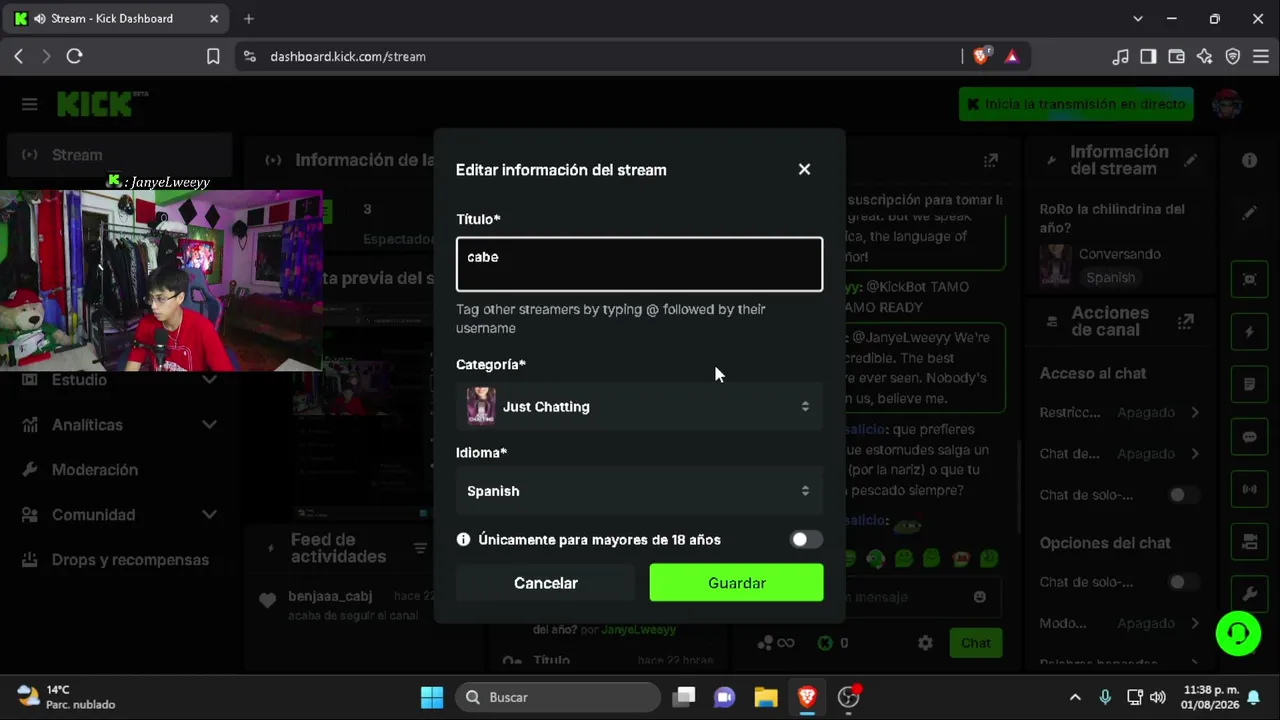The width and height of the screenshot is (1280, 720).
Task: Pop out the chat panel
Action: click(x=990, y=160)
